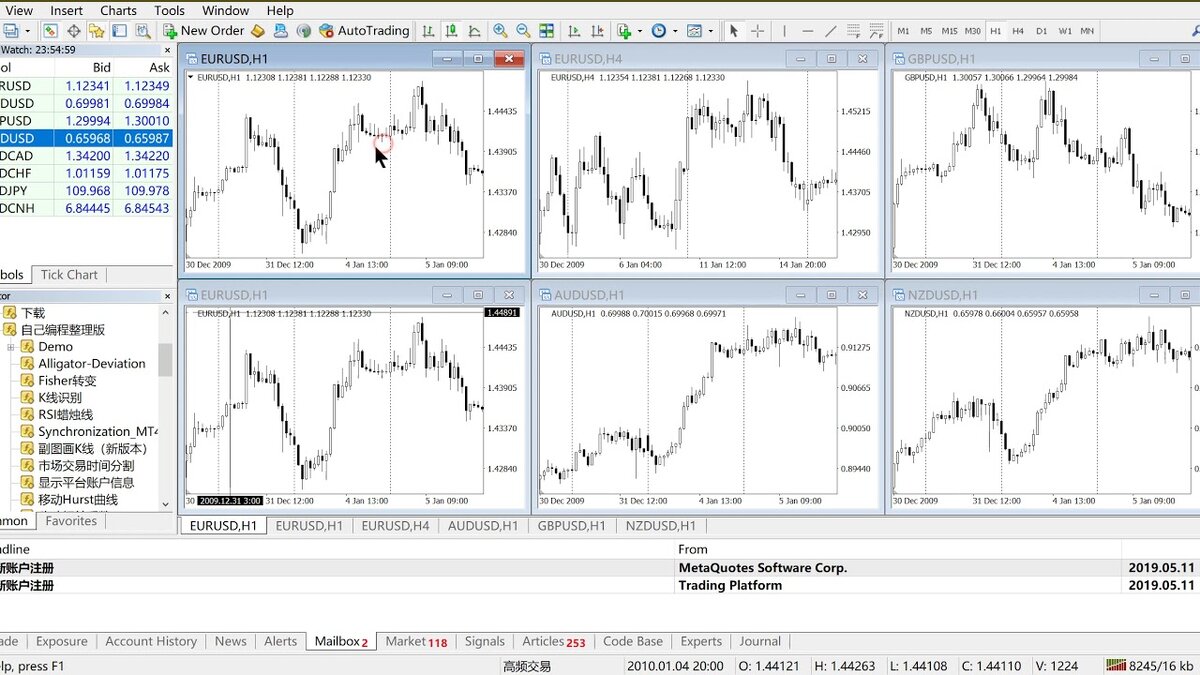
Task: Open the Tick Chart tab
Action: pos(69,275)
